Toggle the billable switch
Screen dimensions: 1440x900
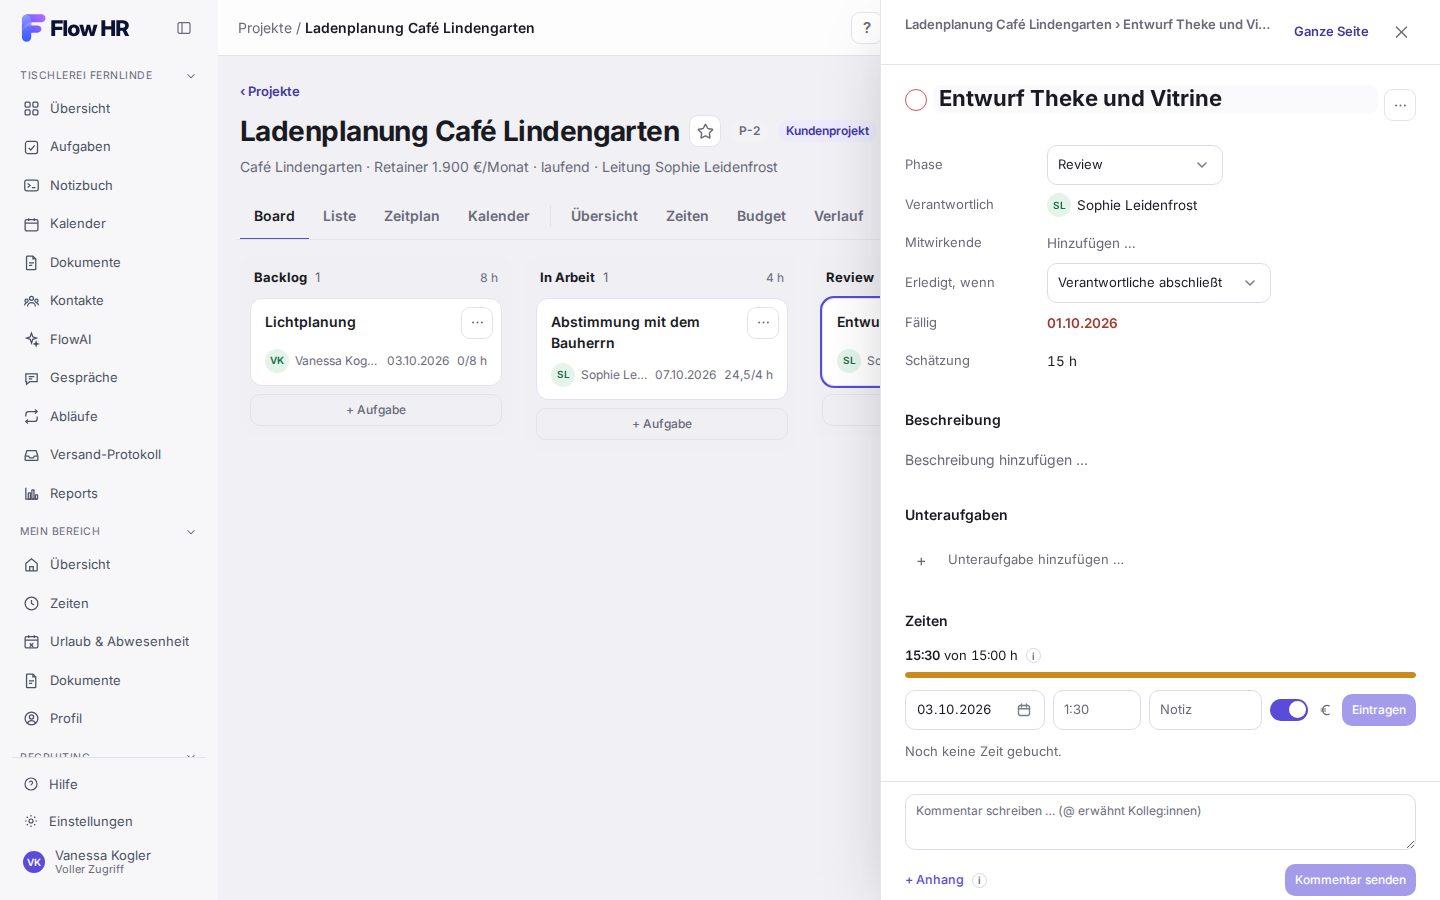click(x=1289, y=710)
